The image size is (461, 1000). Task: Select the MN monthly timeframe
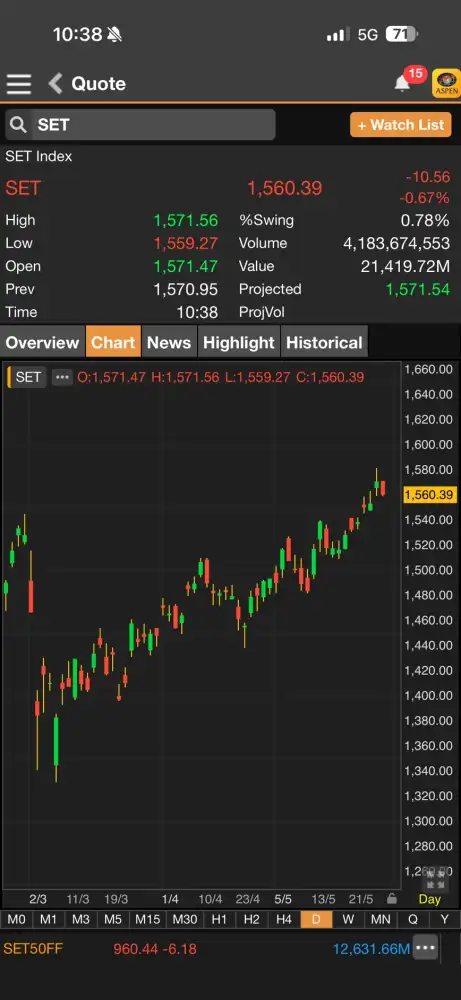[381, 919]
